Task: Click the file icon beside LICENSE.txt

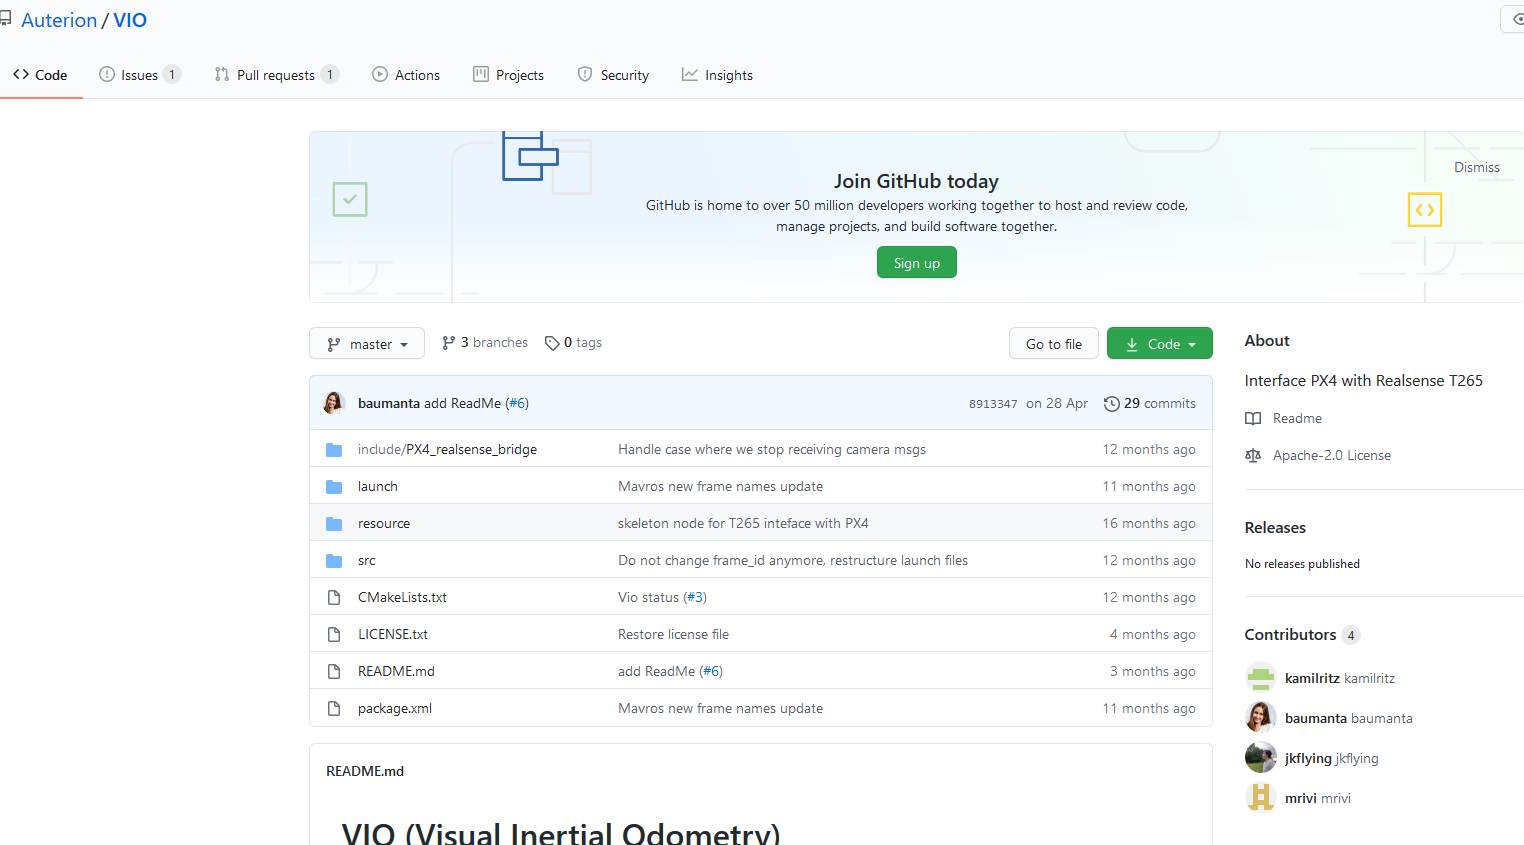Action: click(334, 634)
